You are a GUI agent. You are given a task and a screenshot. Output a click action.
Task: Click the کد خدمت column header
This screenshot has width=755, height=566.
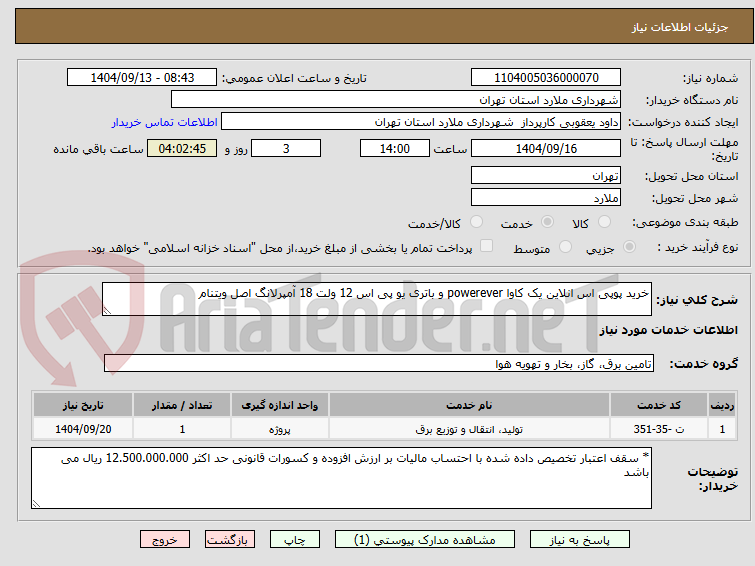tap(659, 405)
